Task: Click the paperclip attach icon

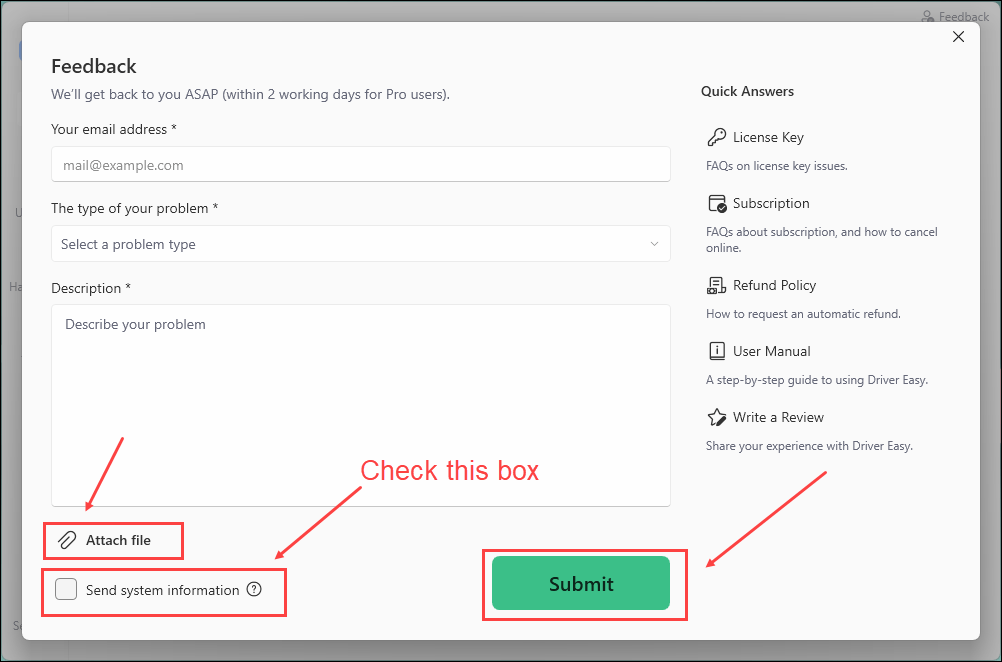Action: (67, 540)
